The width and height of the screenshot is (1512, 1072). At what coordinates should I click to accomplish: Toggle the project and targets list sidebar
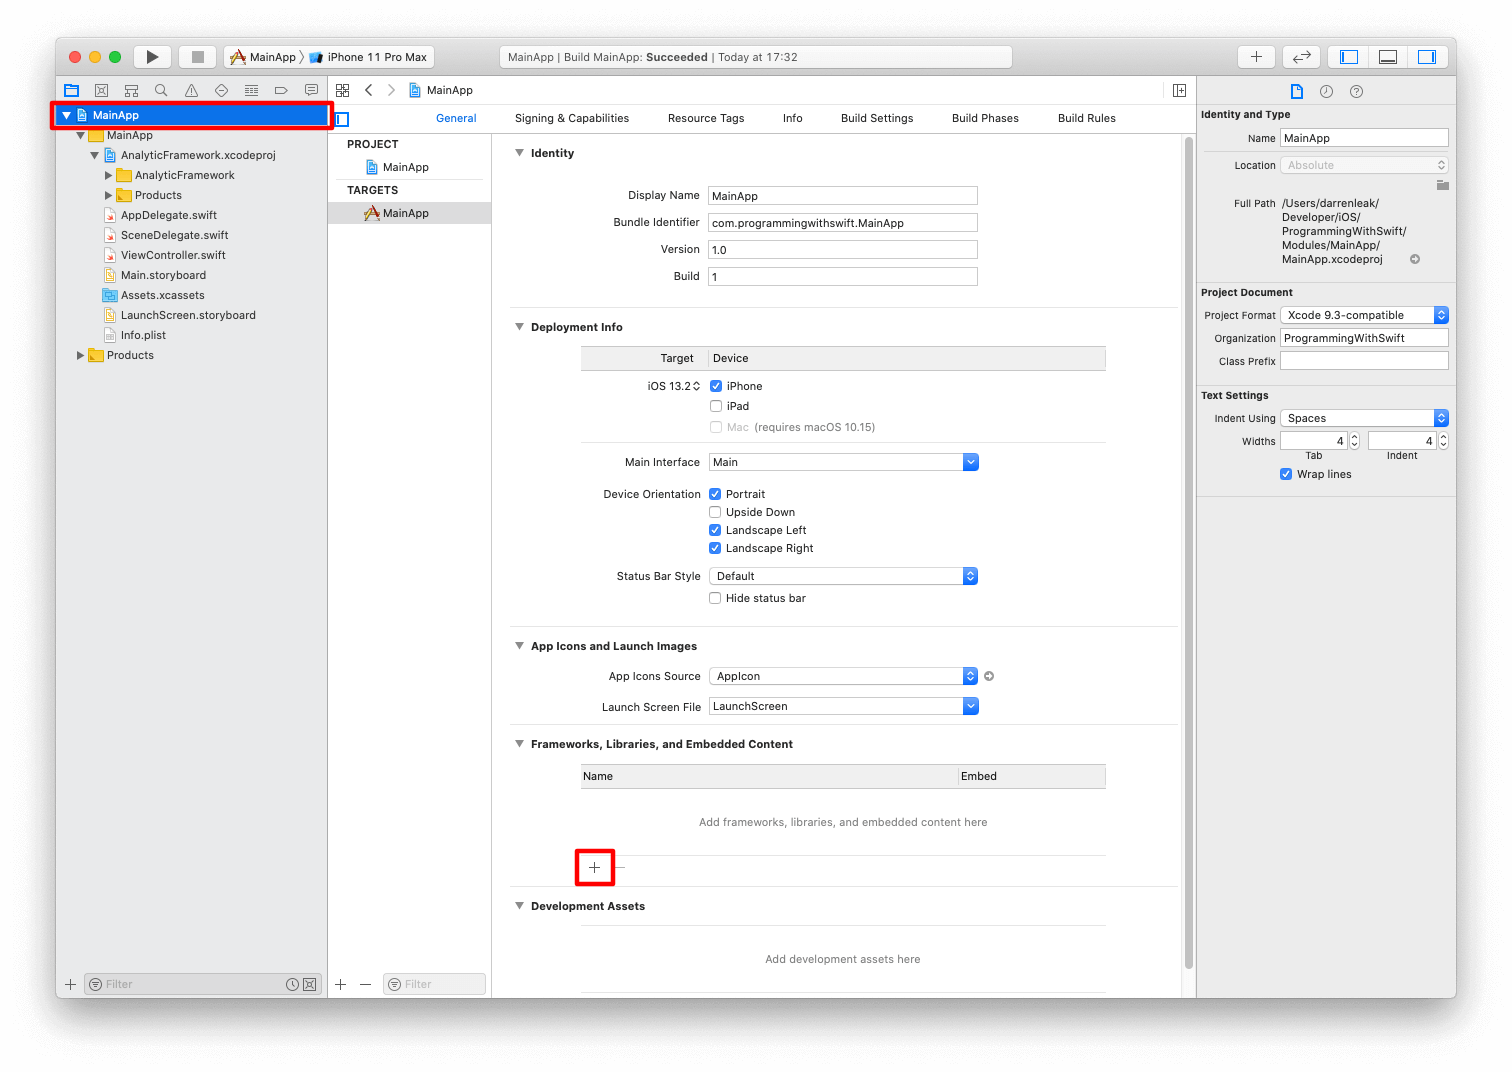coord(342,119)
